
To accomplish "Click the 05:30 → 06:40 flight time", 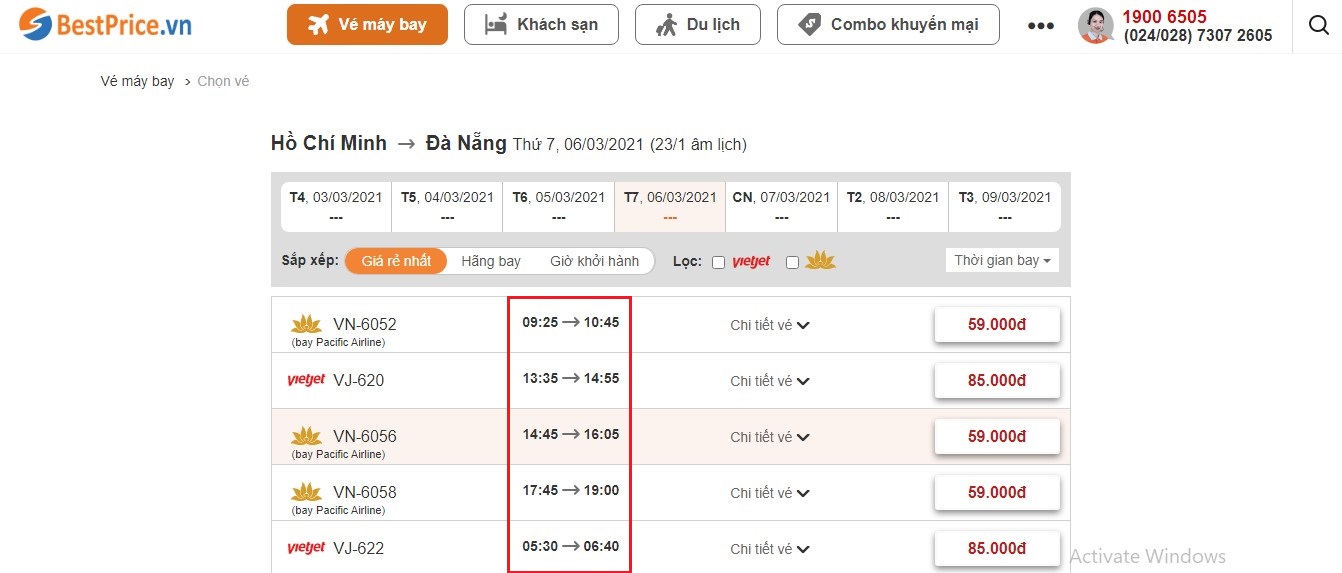I will [x=571, y=547].
